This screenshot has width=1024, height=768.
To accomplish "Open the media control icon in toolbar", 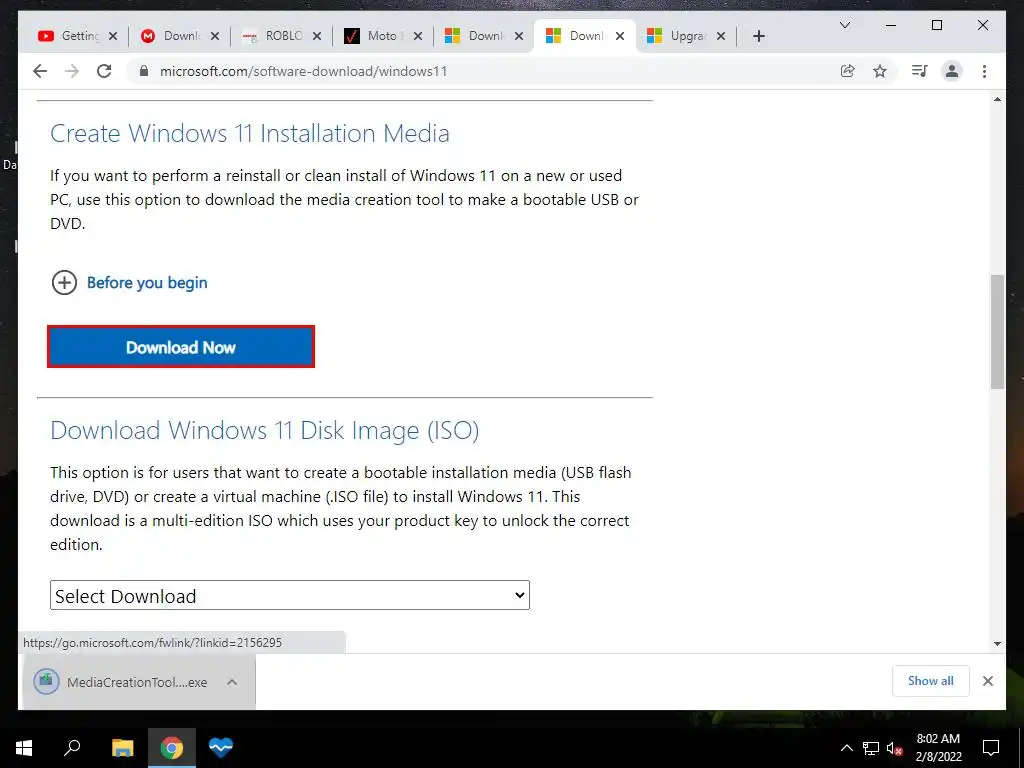I will pos(920,71).
